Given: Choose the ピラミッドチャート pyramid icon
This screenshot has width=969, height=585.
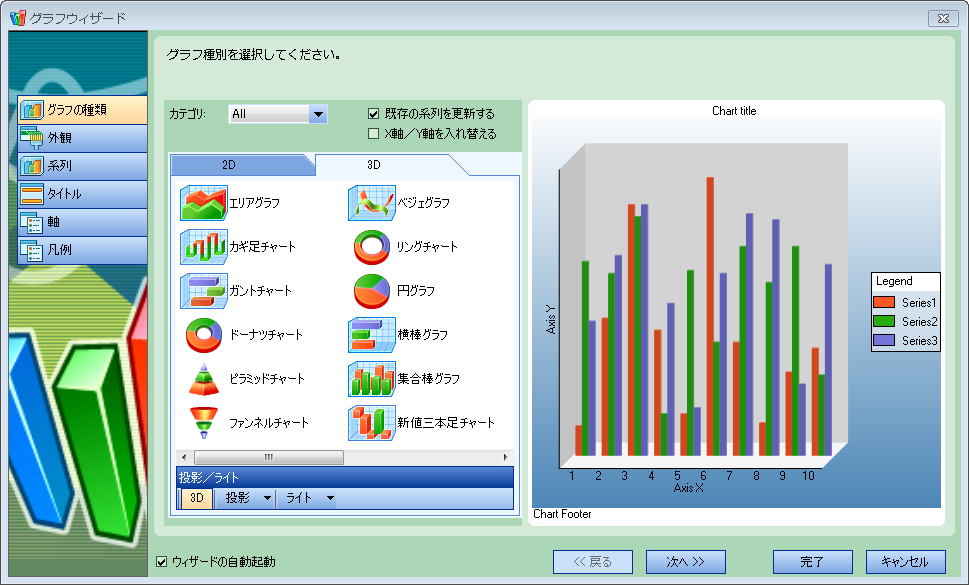Looking at the screenshot, I should coord(204,379).
